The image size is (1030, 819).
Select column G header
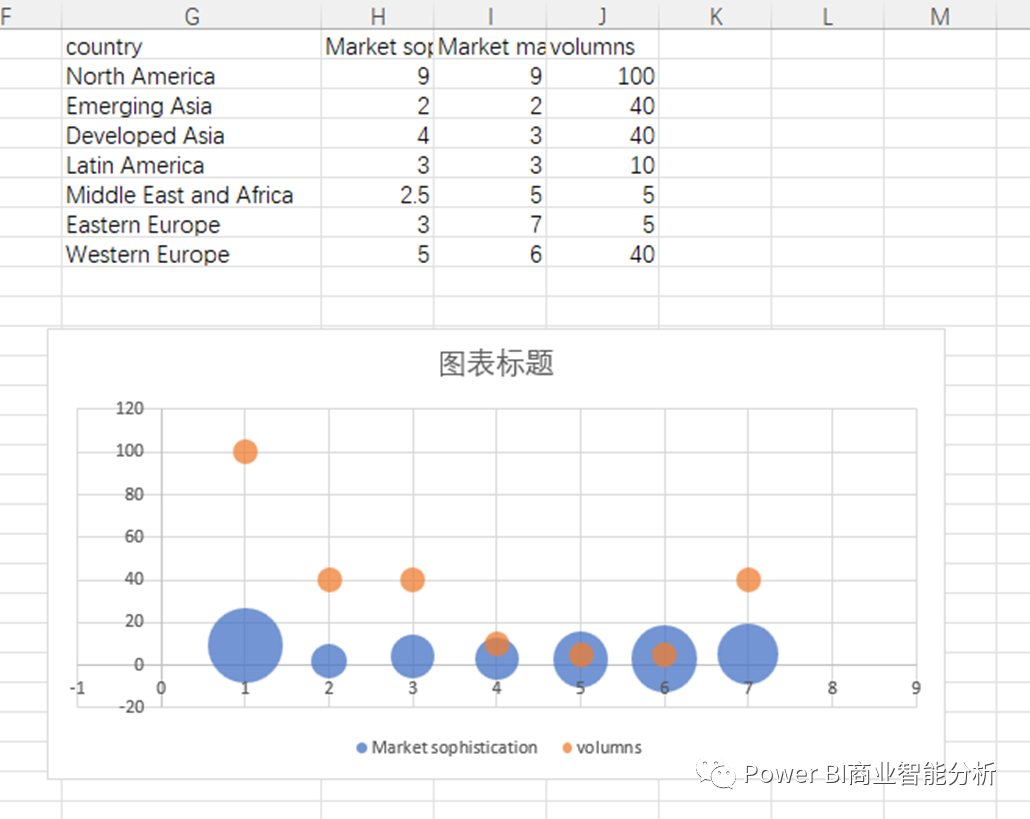pos(192,15)
